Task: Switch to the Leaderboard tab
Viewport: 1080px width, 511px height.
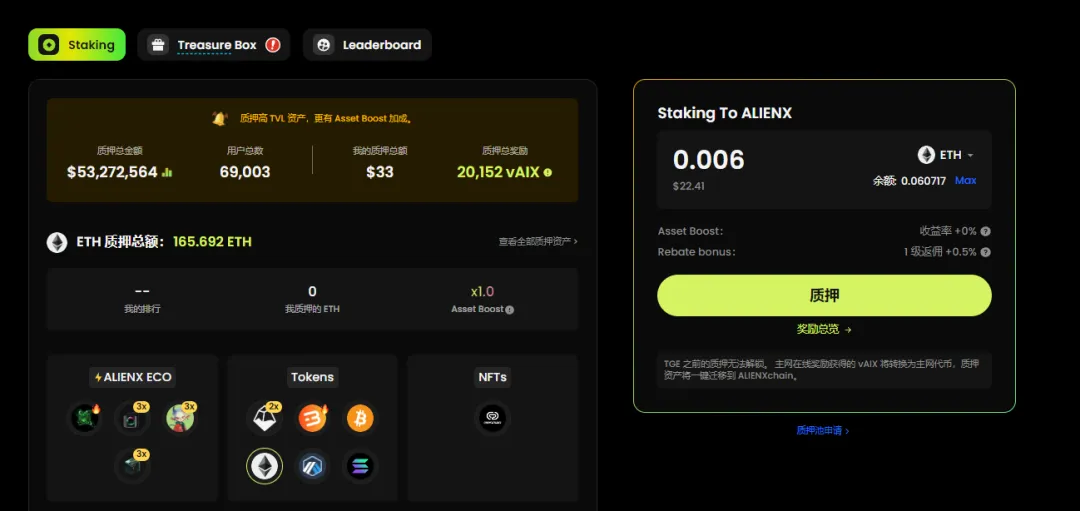Action: coord(367,45)
